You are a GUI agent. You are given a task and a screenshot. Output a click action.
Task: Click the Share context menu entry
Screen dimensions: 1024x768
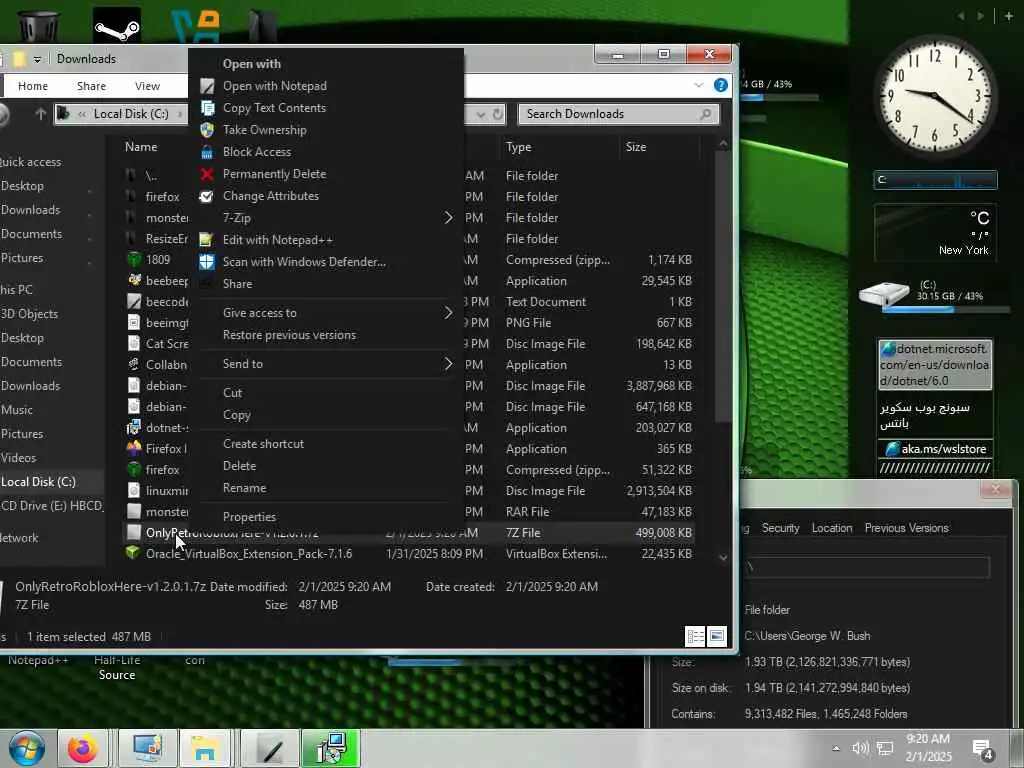point(237,283)
